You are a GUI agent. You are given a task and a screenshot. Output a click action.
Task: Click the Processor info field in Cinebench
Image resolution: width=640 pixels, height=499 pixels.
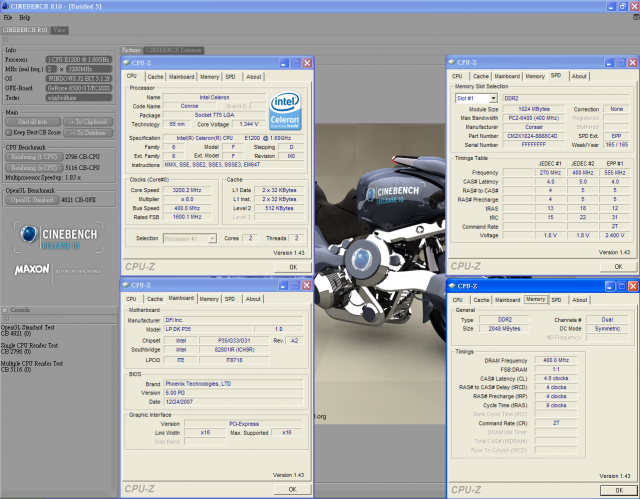point(79,60)
